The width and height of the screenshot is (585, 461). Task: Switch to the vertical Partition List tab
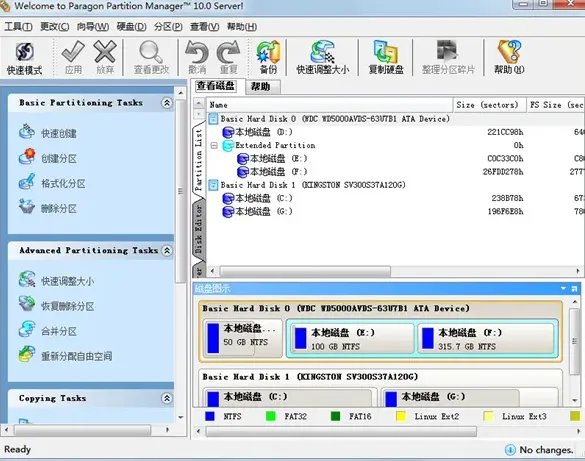tap(199, 159)
